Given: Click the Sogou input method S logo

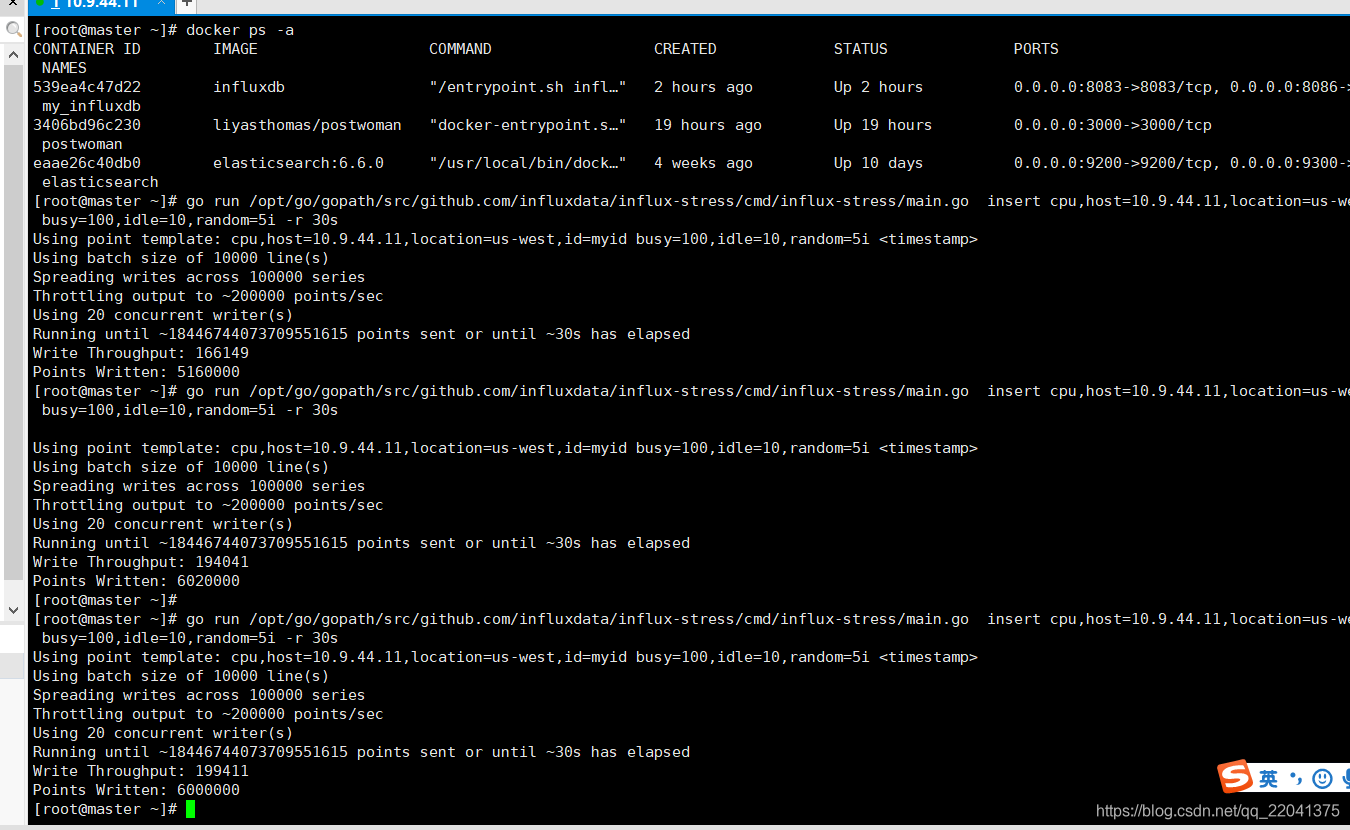Looking at the screenshot, I should tap(1236, 777).
